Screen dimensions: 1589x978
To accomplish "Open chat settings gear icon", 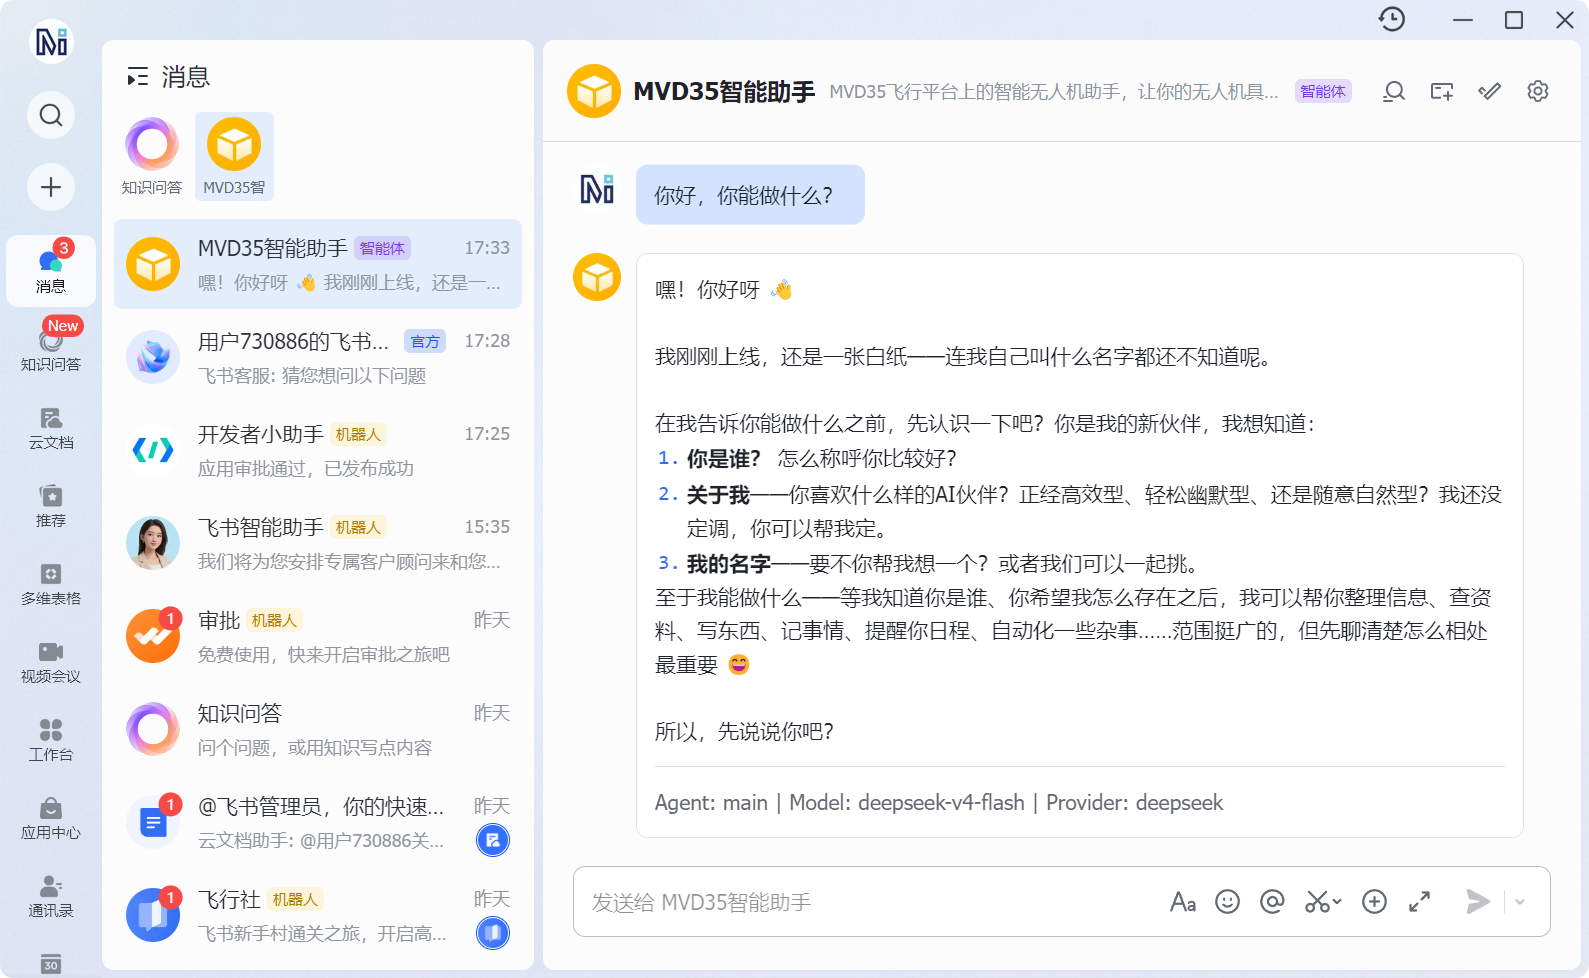I will [x=1538, y=91].
